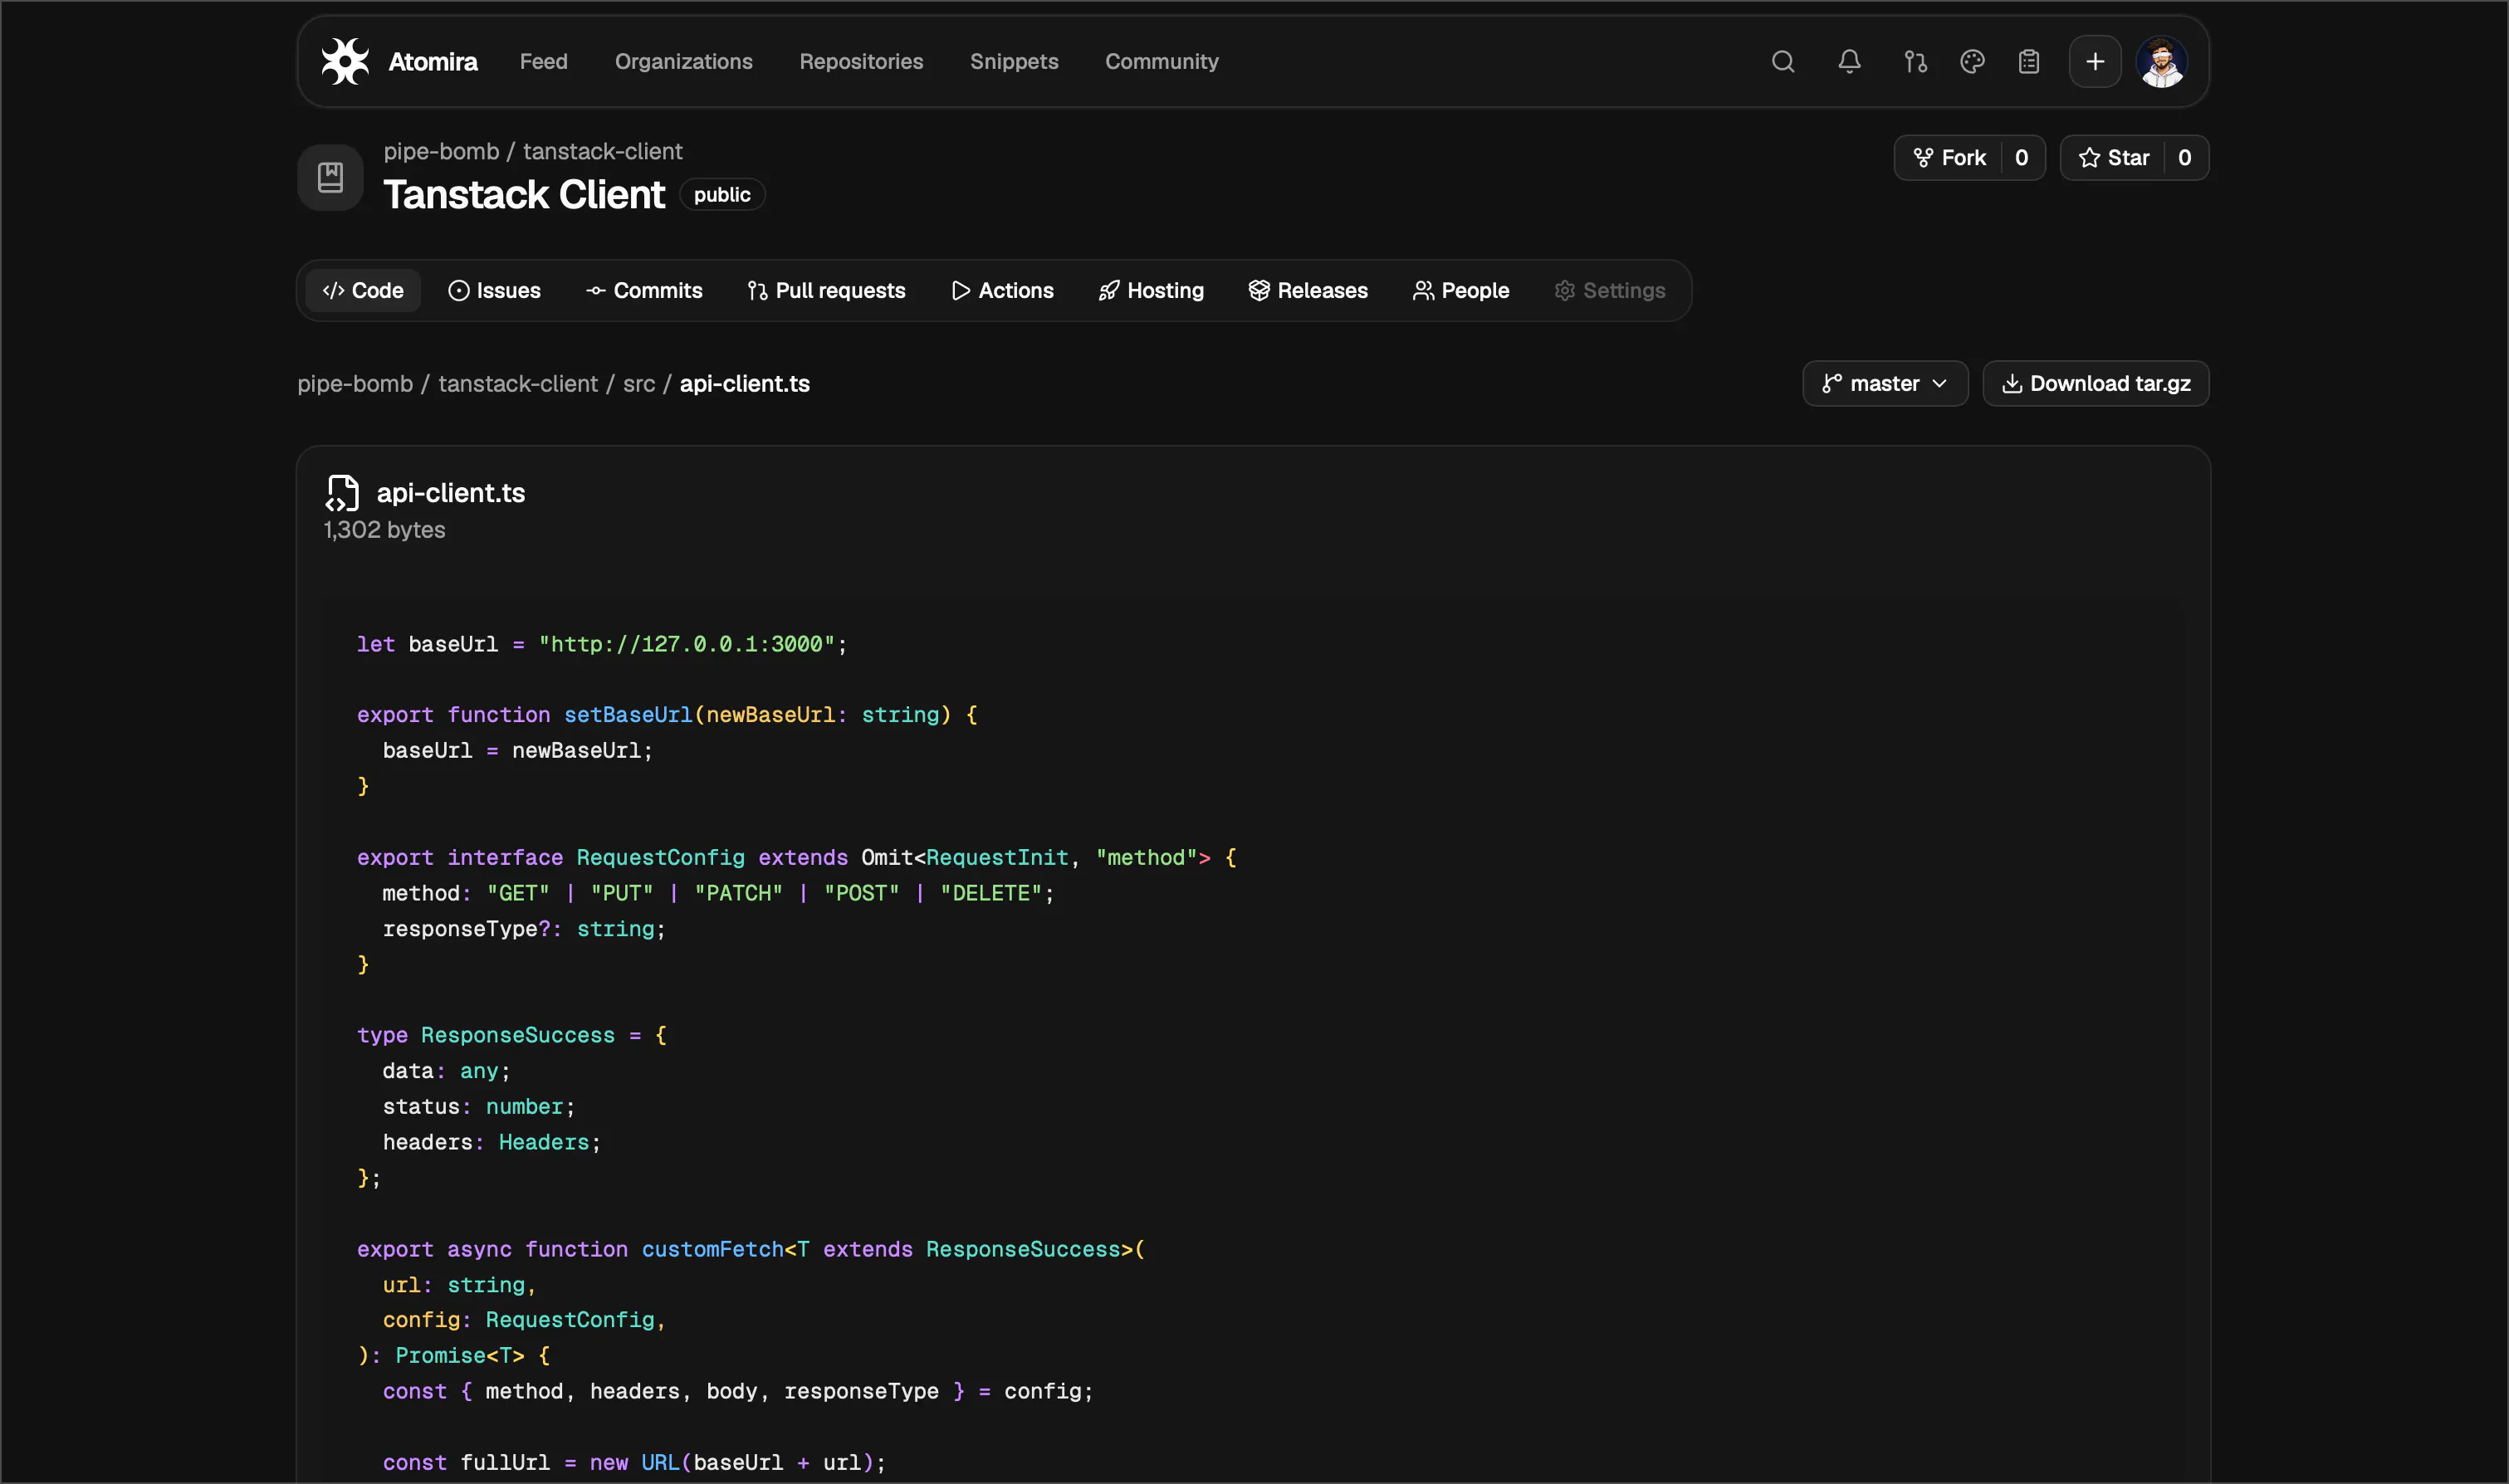
Task: Click the responseType?: string line
Action: point(524,929)
